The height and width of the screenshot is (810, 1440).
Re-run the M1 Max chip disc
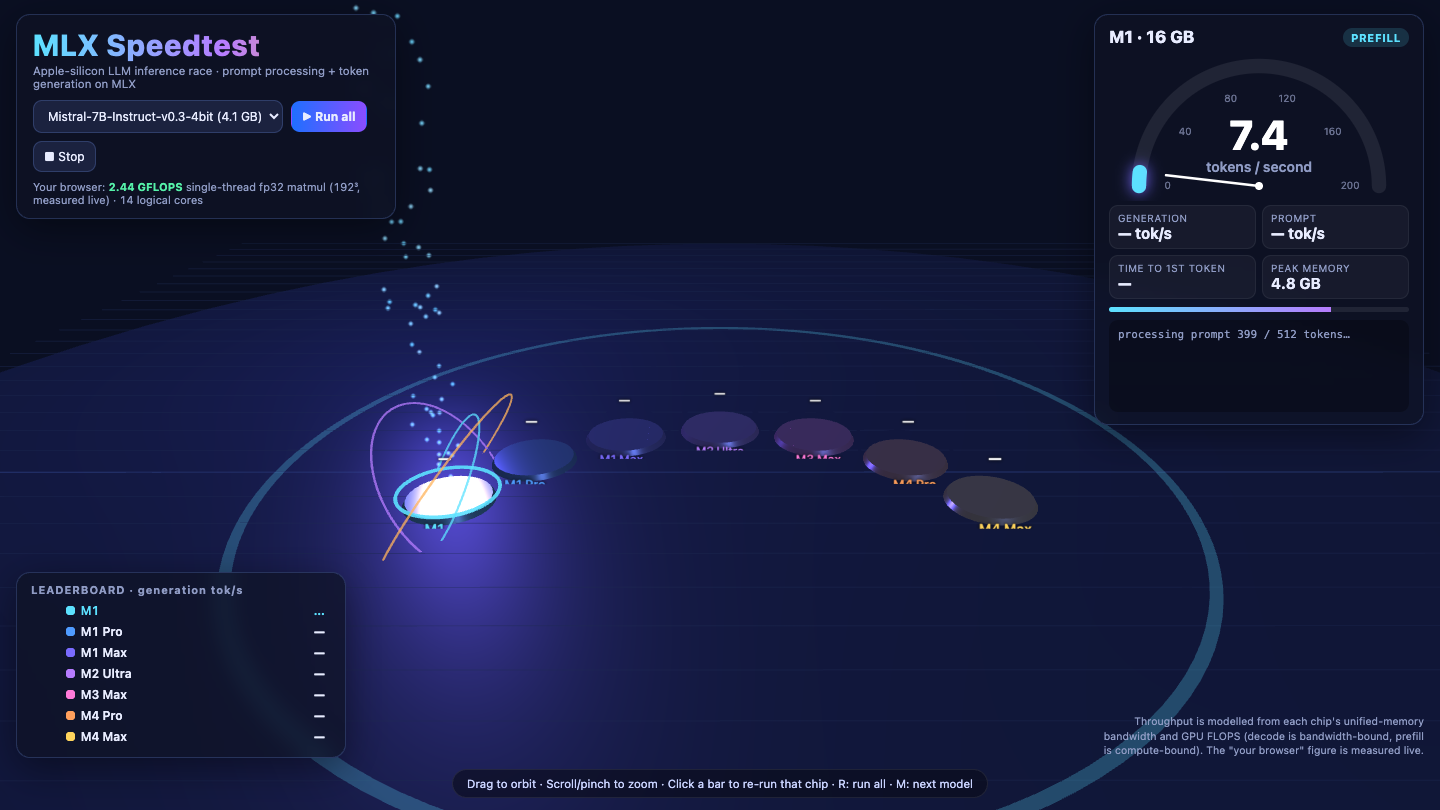click(x=626, y=436)
